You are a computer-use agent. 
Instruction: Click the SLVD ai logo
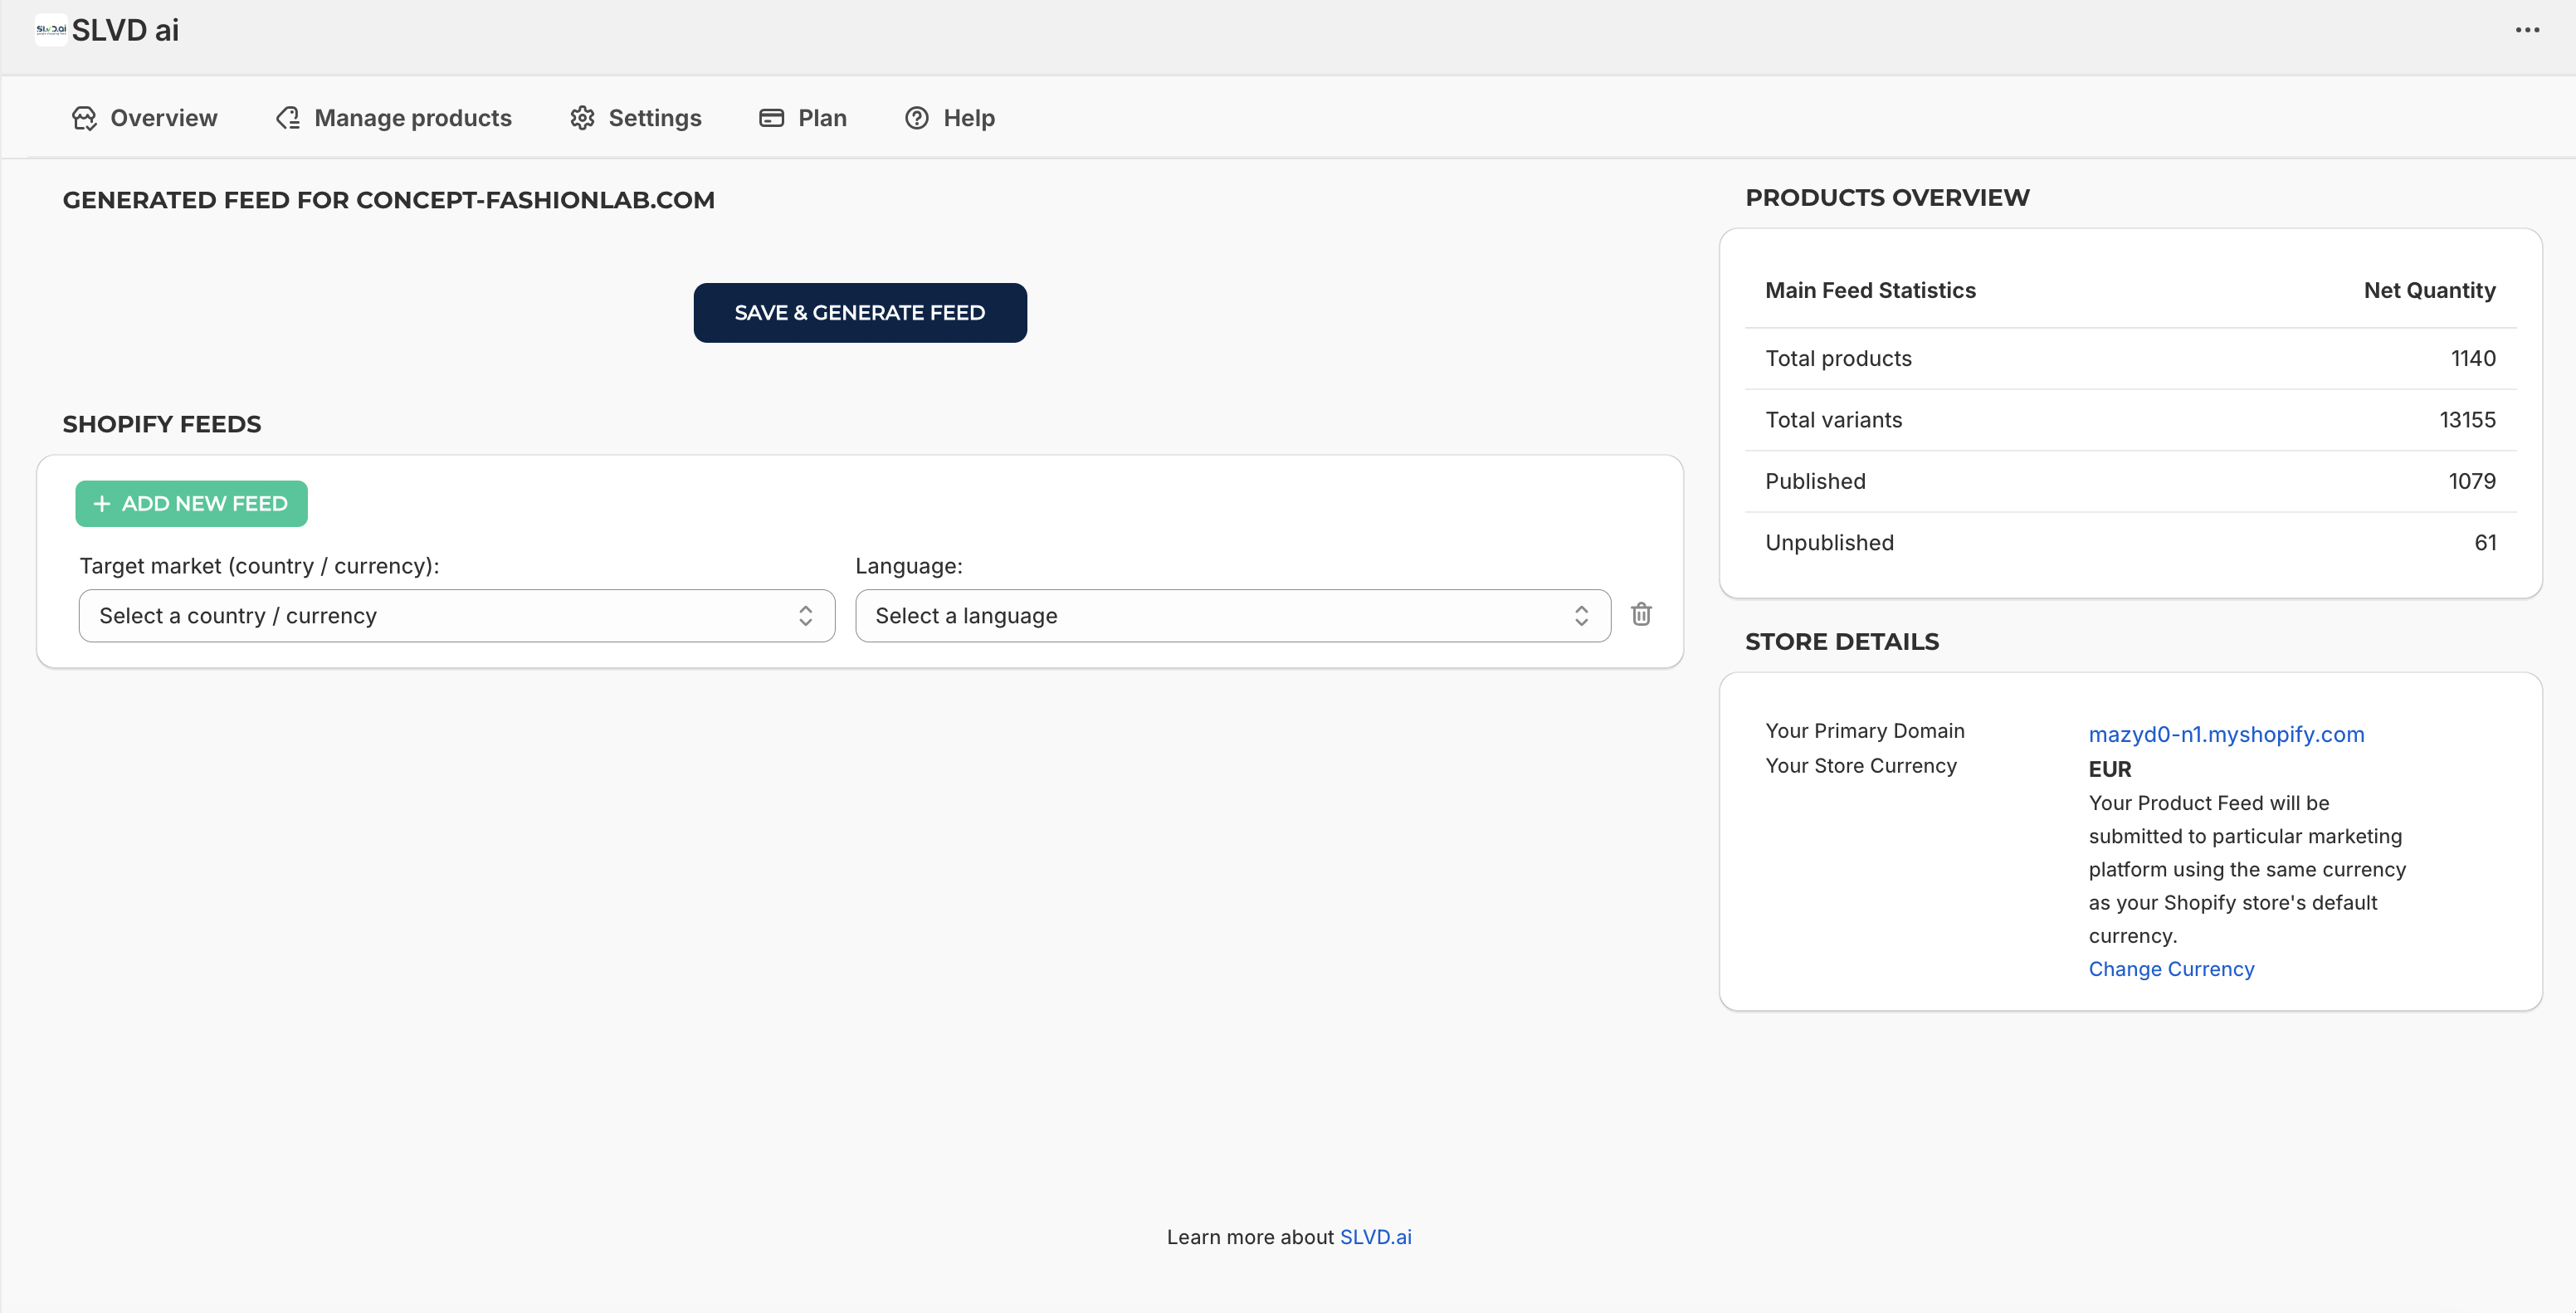coord(49,28)
